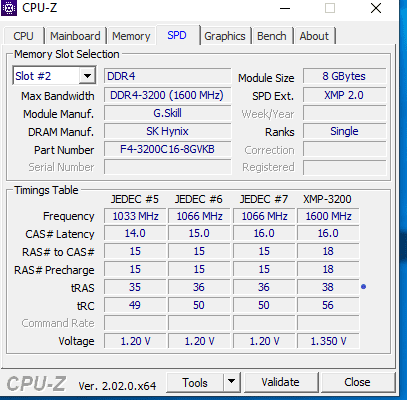
Task: Click the Single ranks value
Action: pos(344,131)
